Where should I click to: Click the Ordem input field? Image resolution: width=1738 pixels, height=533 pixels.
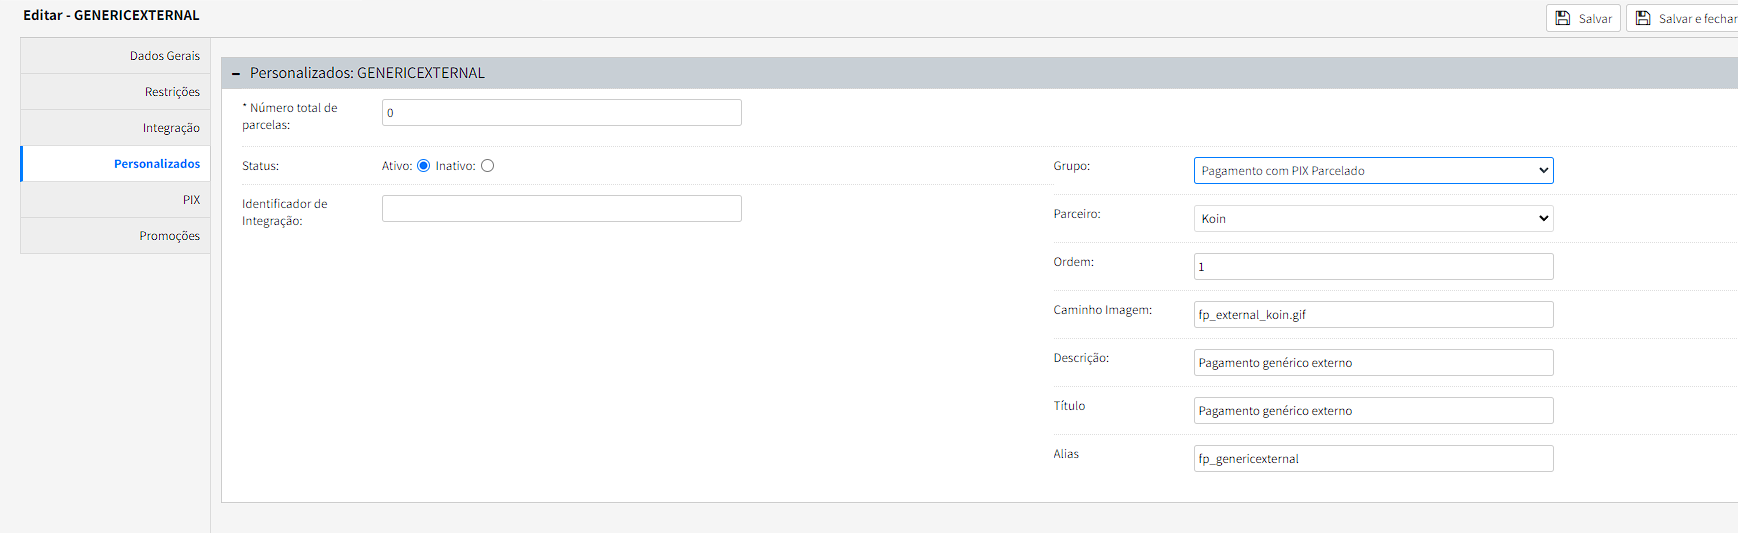pos(1373,267)
